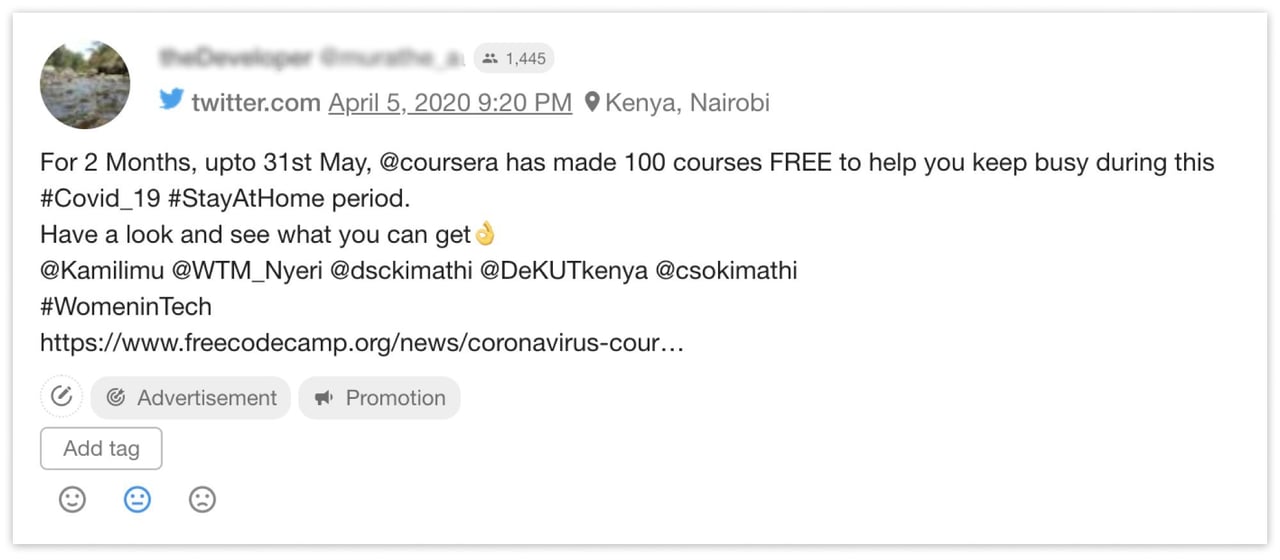1280x560 pixels.
Task: Select the positive smiley sentiment icon
Action: [72, 499]
